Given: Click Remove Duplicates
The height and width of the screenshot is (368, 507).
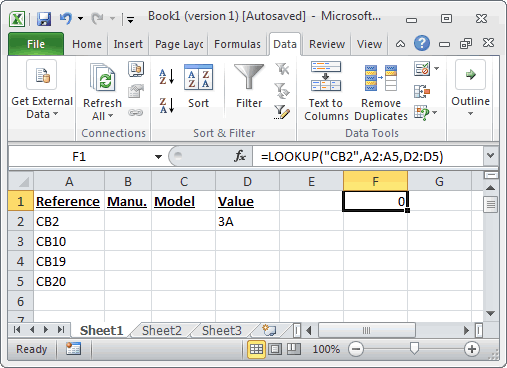Looking at the screenshot, I should [381, 93].
